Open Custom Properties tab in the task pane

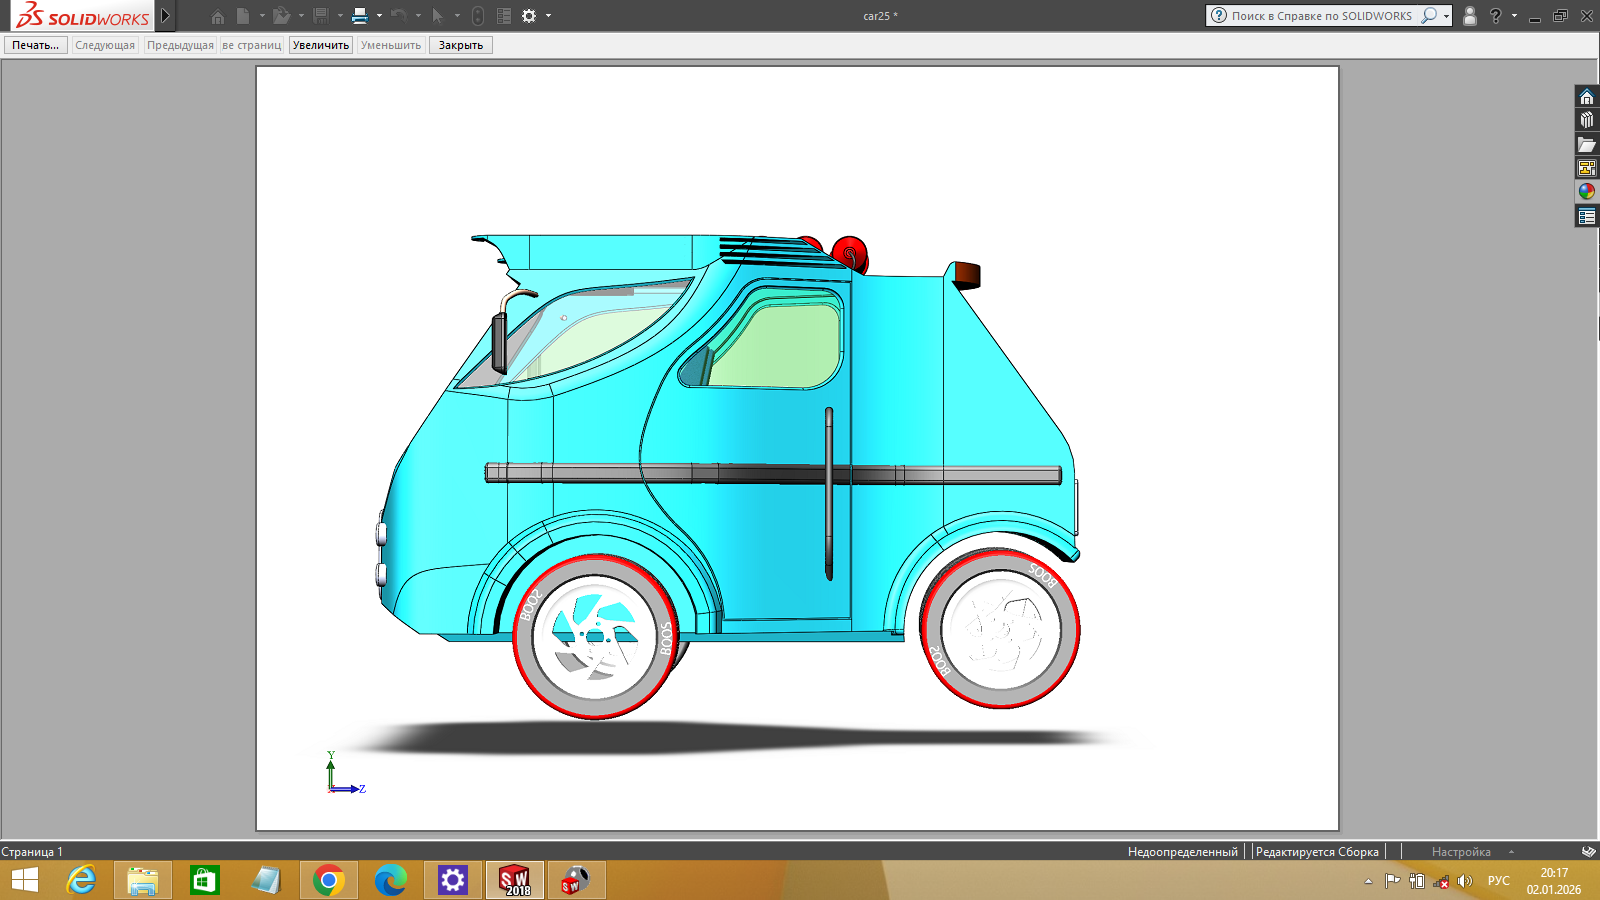1587,216
